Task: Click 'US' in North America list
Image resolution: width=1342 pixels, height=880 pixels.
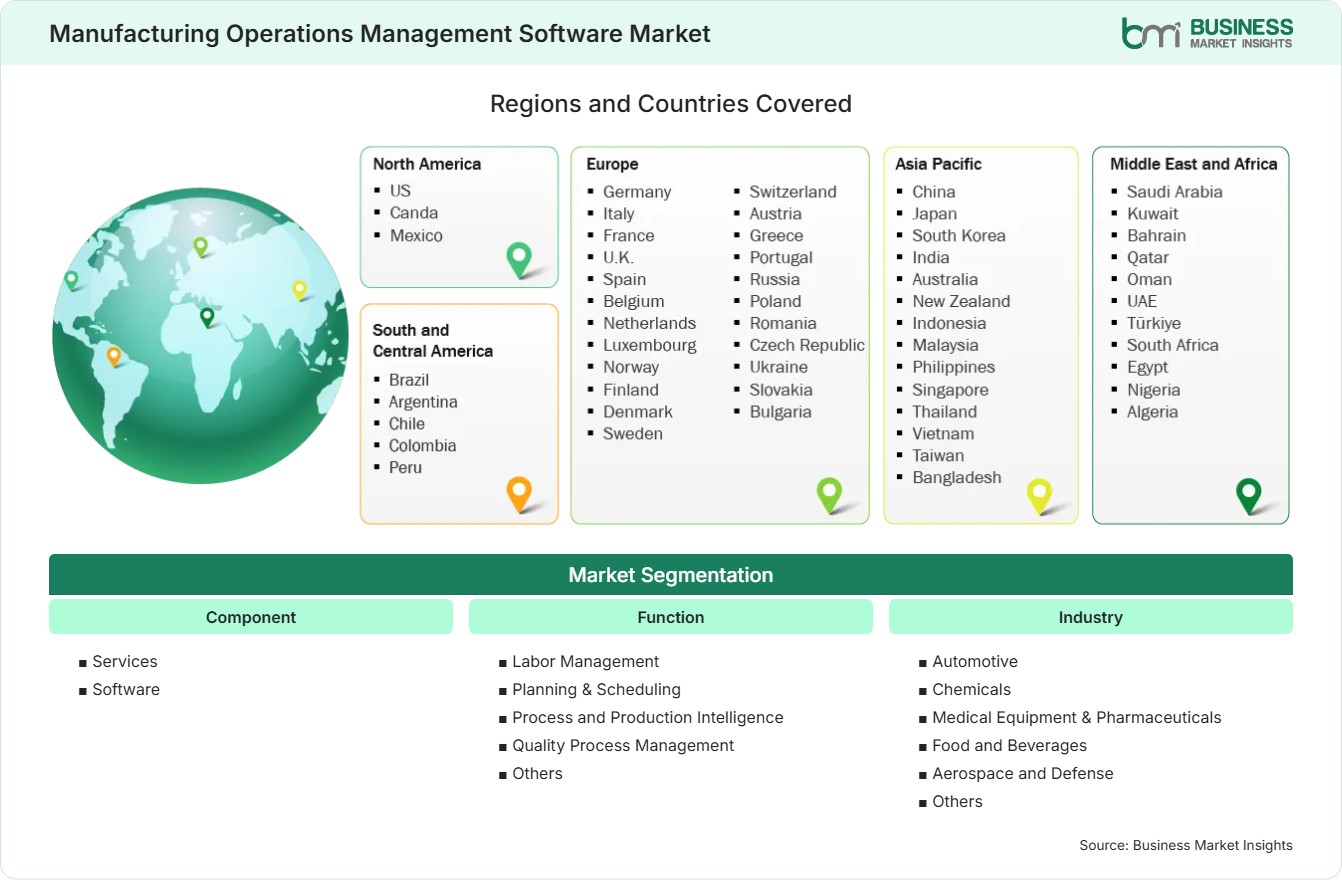Action: [400, 190]
